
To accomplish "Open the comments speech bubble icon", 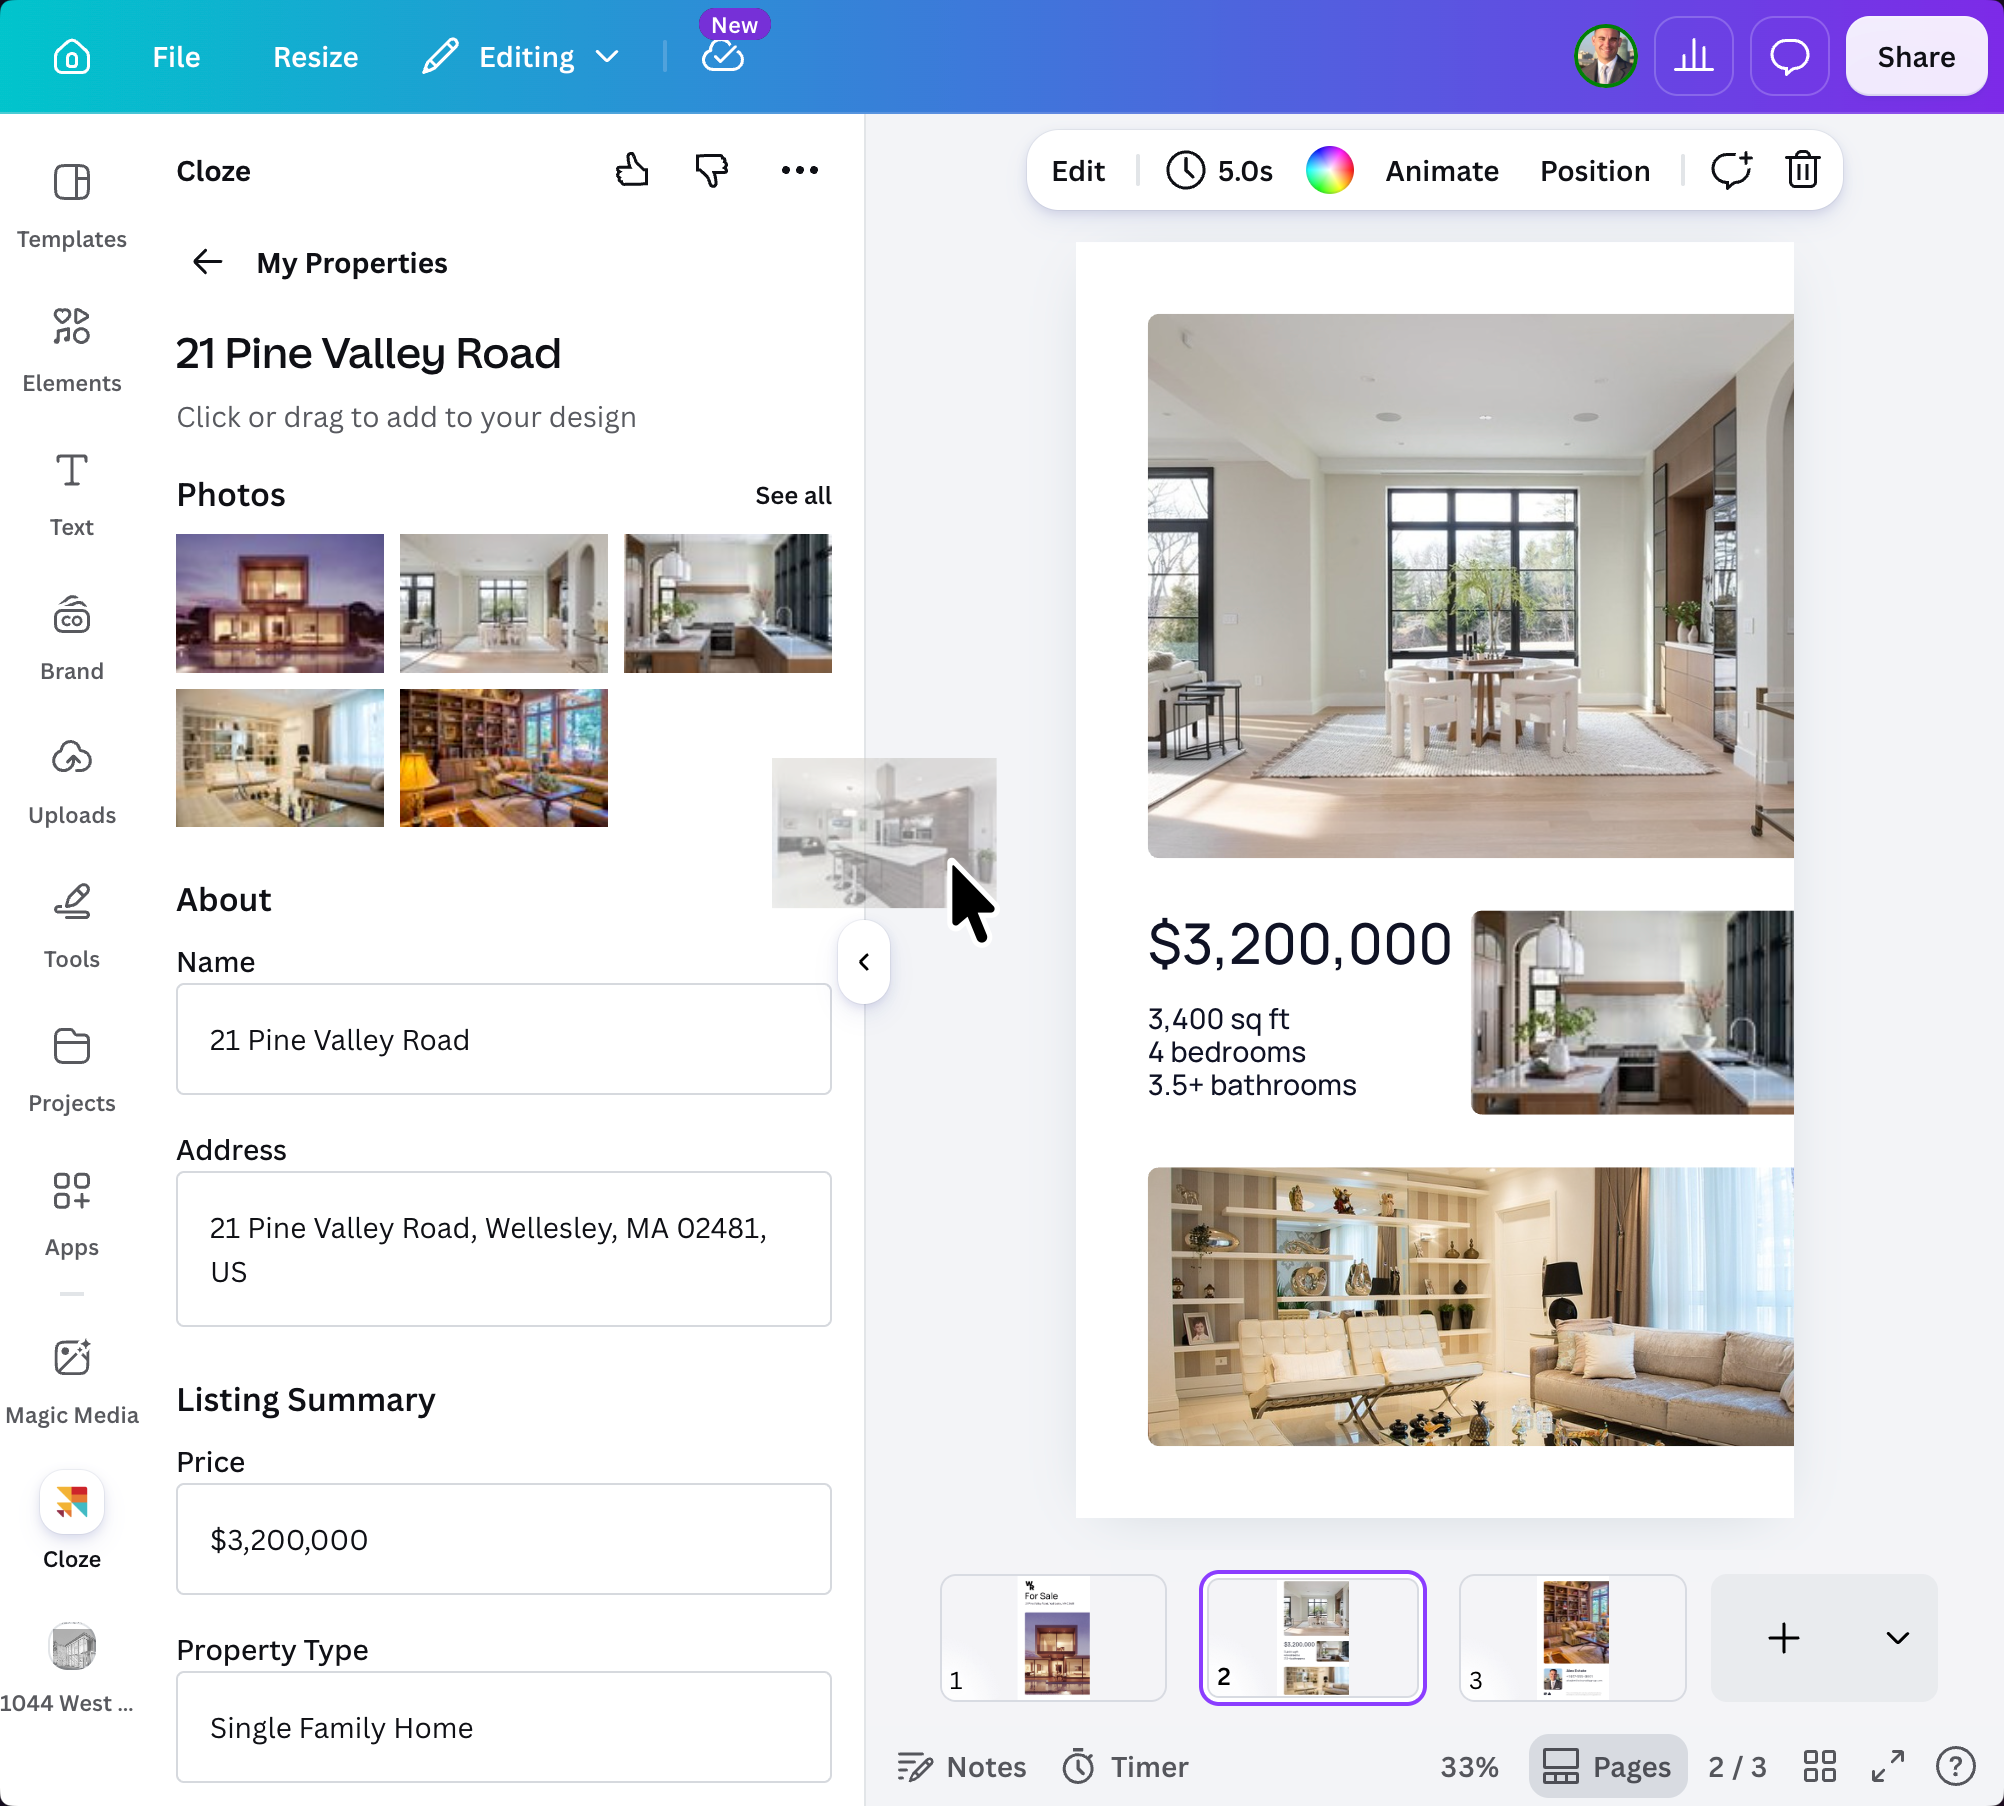I will (1790, 57).
